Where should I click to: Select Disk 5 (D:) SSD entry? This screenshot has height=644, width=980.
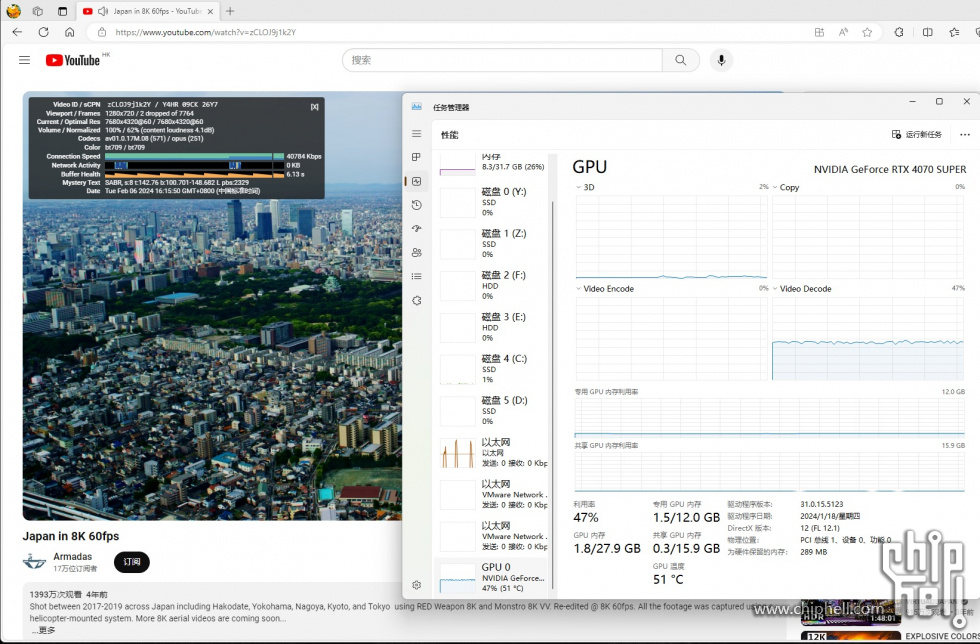point(492,411)
